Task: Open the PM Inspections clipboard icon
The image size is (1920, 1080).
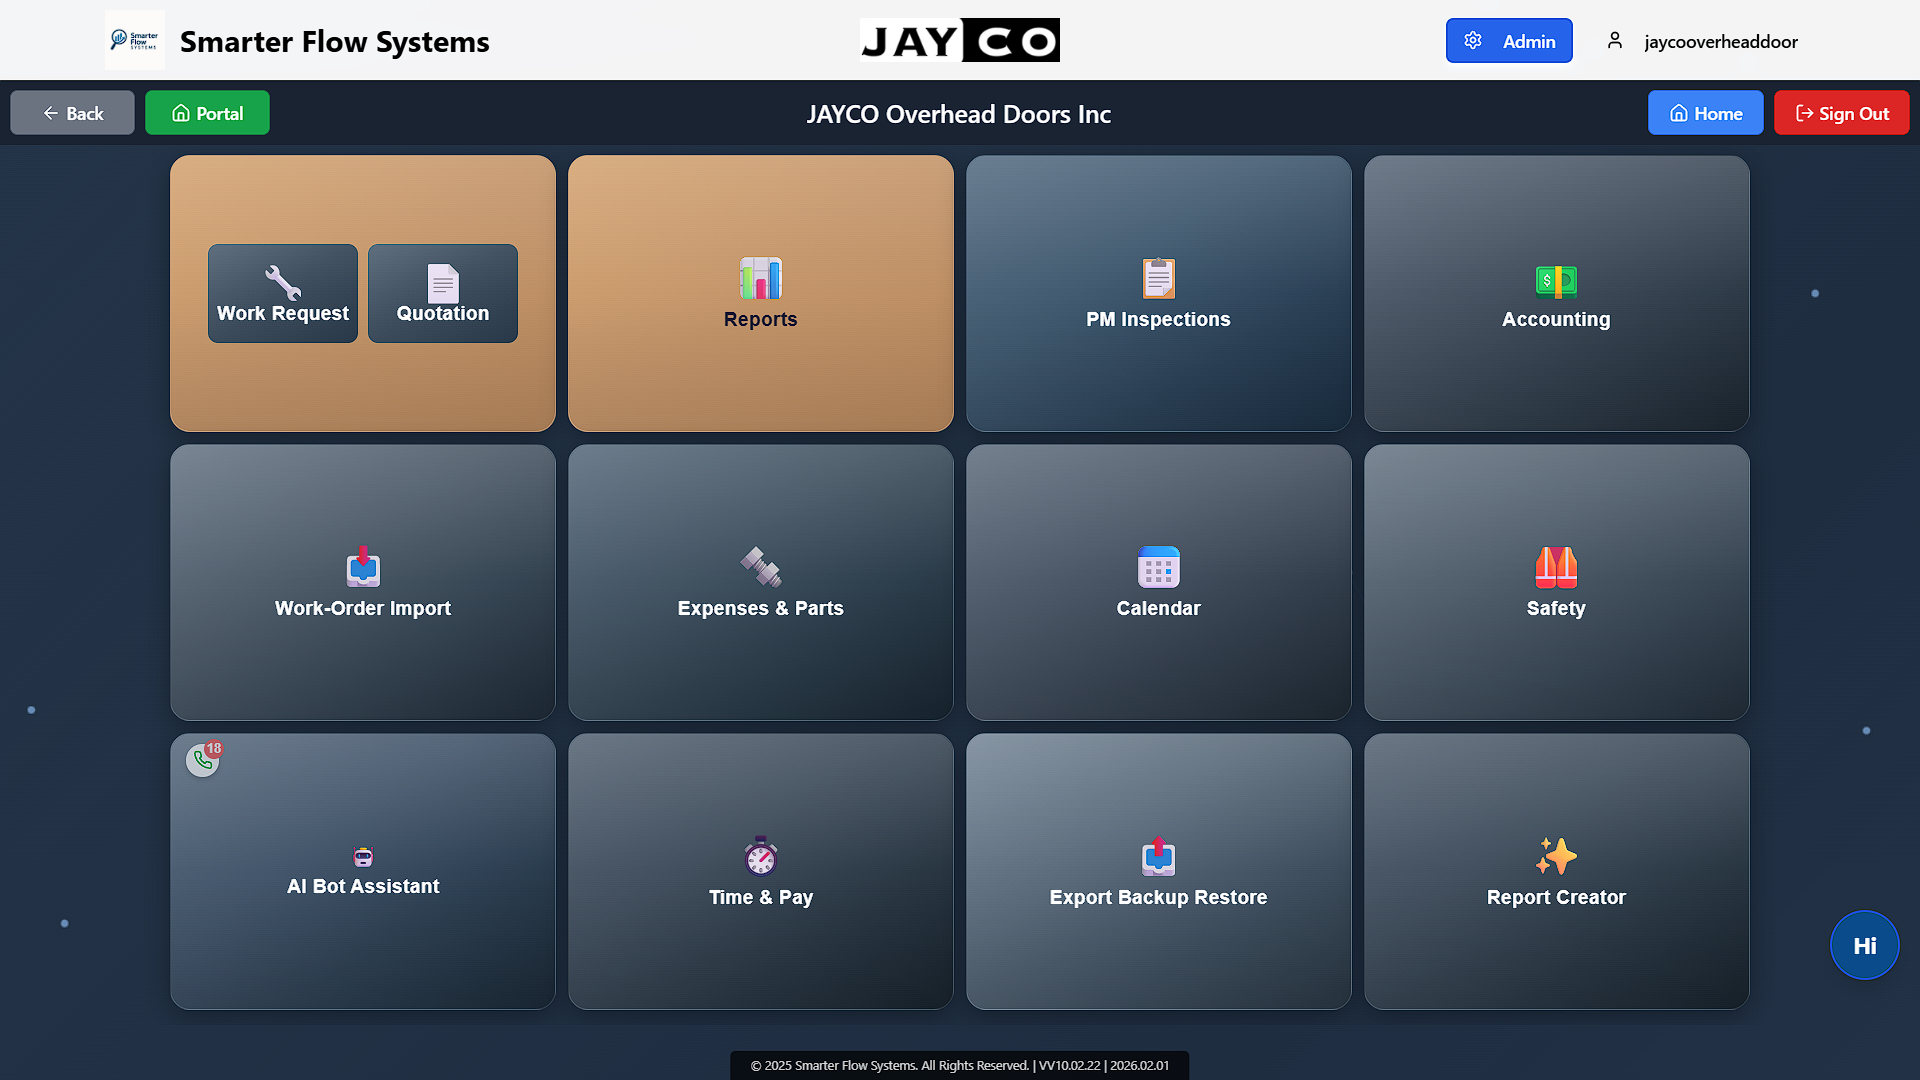Action: point(1158,279)
